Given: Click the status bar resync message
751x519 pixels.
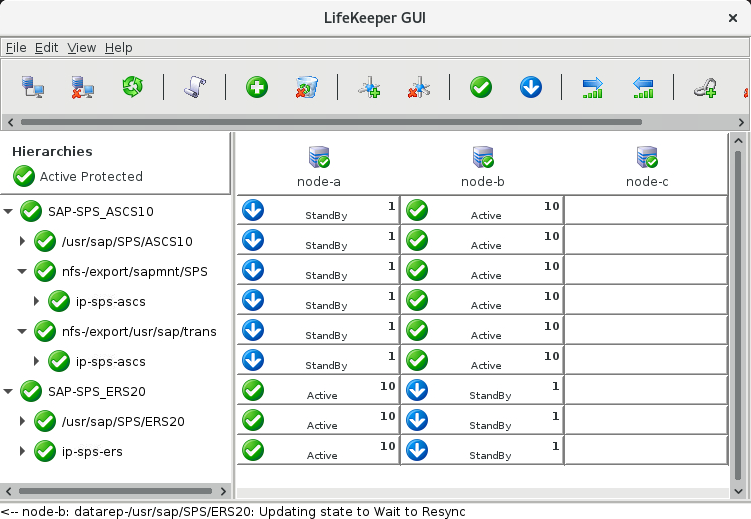Looking at the screenshot, I should [233, 511].
